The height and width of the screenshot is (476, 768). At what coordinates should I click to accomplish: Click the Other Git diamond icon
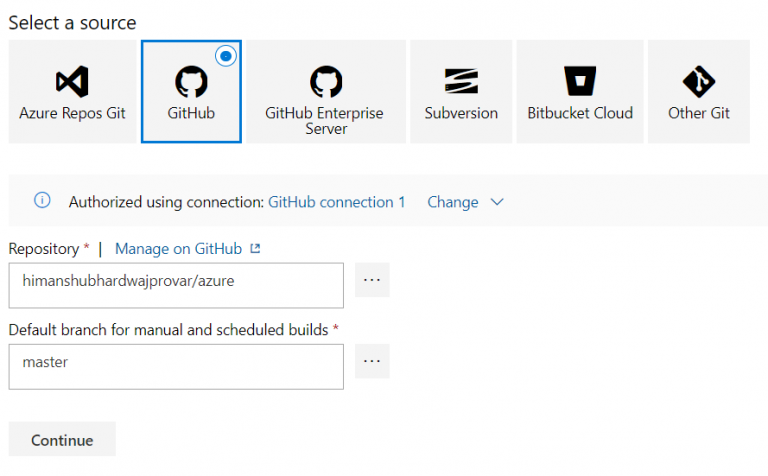pyautogui.click(x=699, y=81)
